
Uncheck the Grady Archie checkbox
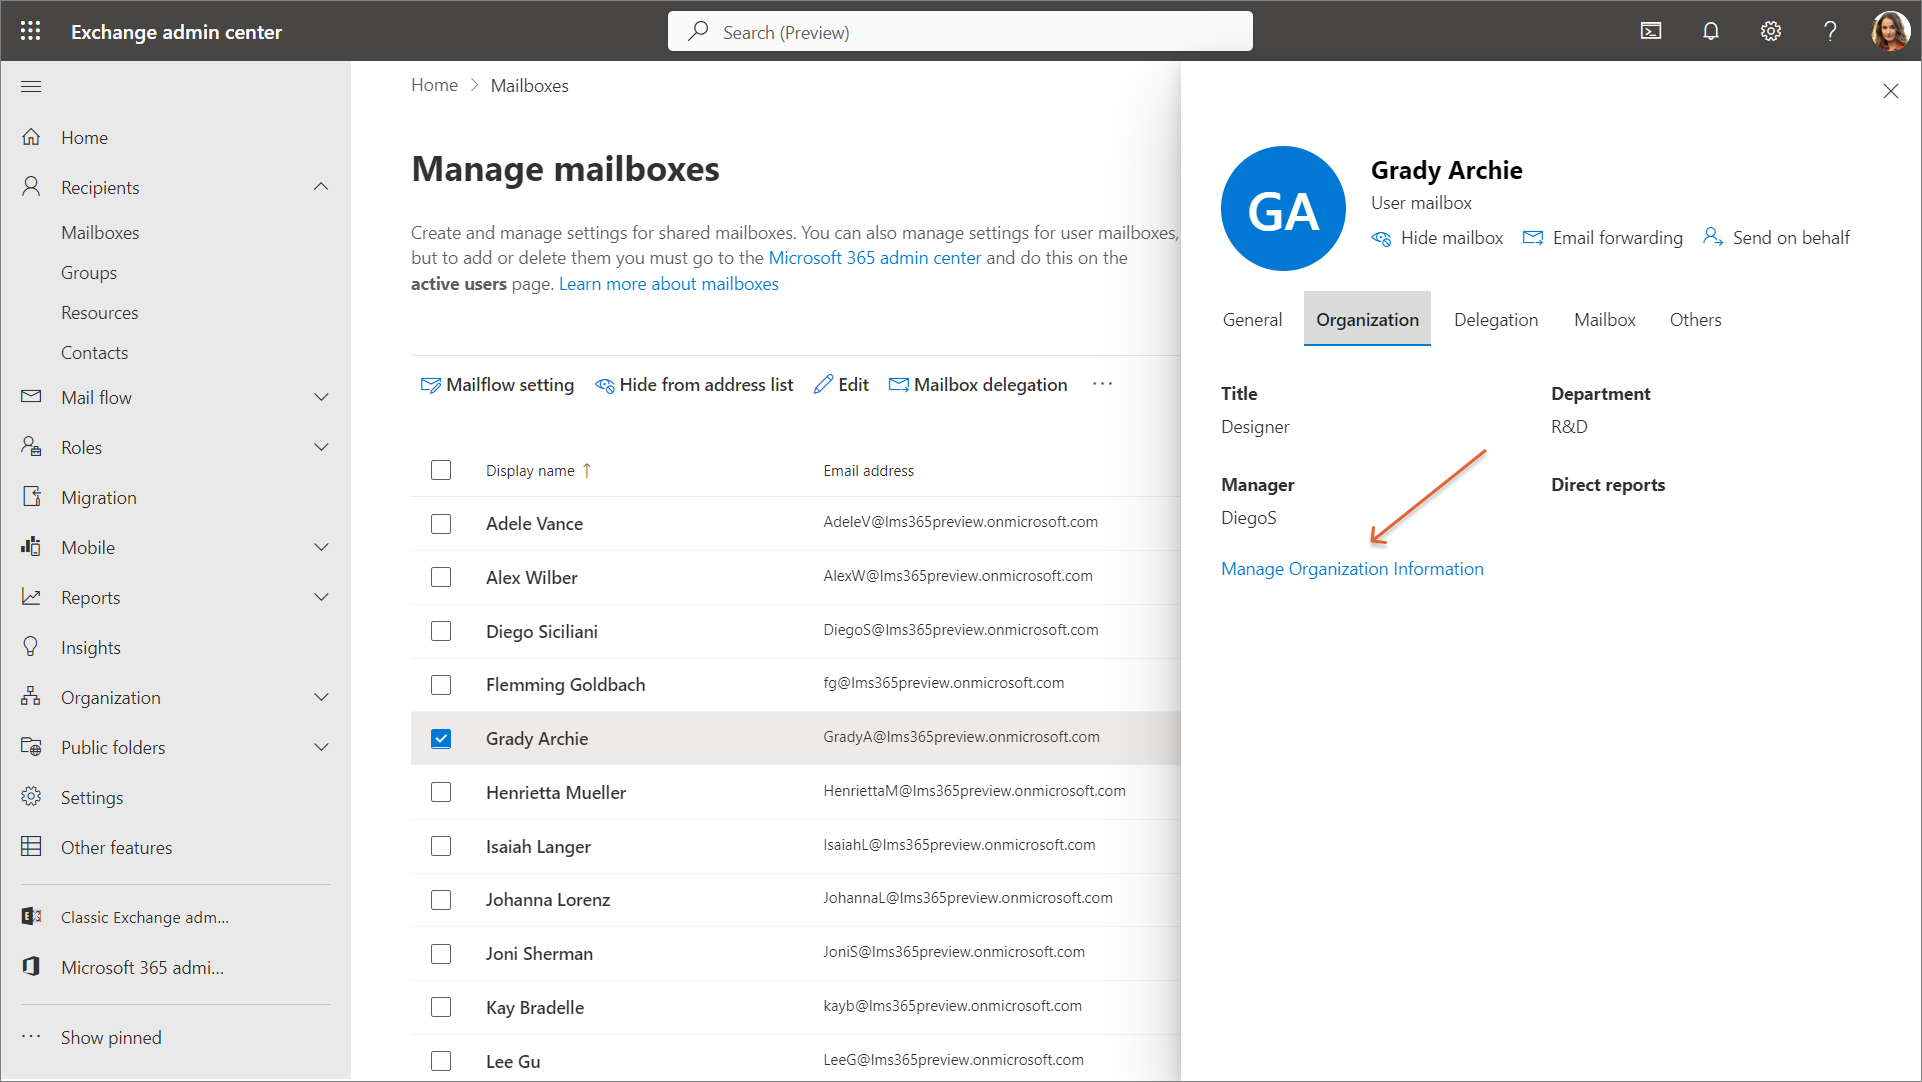coord(441,739)
